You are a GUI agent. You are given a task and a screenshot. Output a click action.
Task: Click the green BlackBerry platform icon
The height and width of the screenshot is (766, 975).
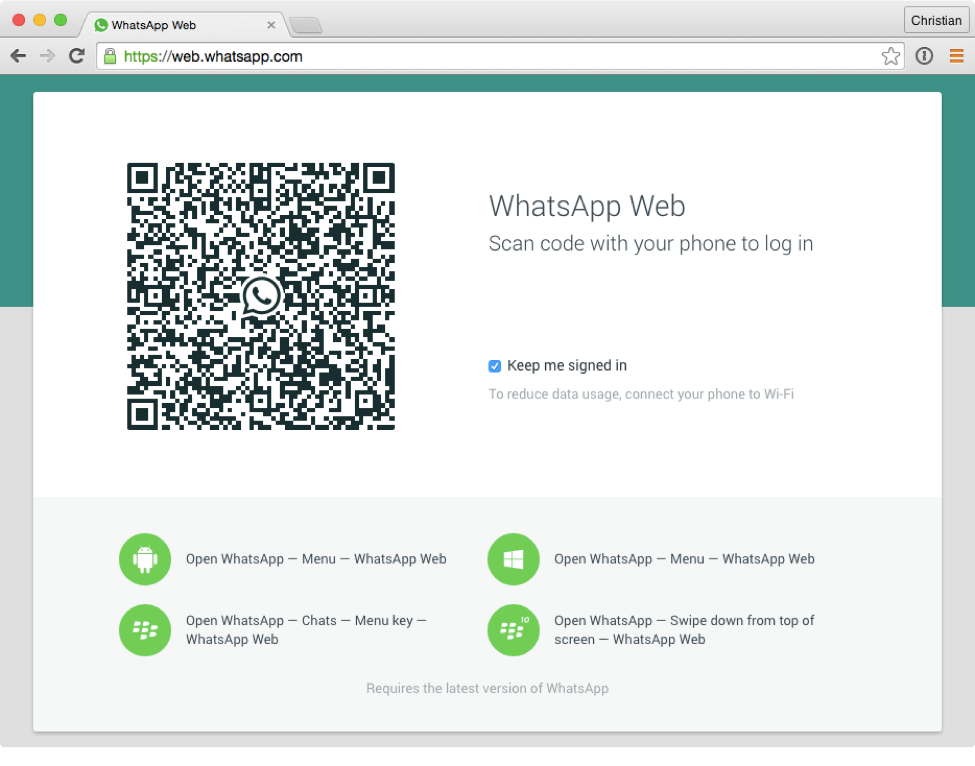145,630
